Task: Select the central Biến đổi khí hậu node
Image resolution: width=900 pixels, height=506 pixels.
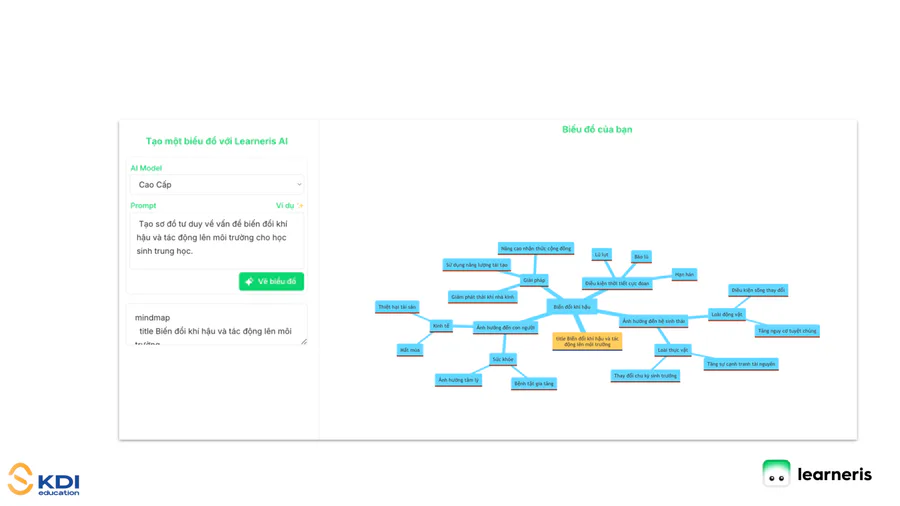Action: [x=572, y=307]
